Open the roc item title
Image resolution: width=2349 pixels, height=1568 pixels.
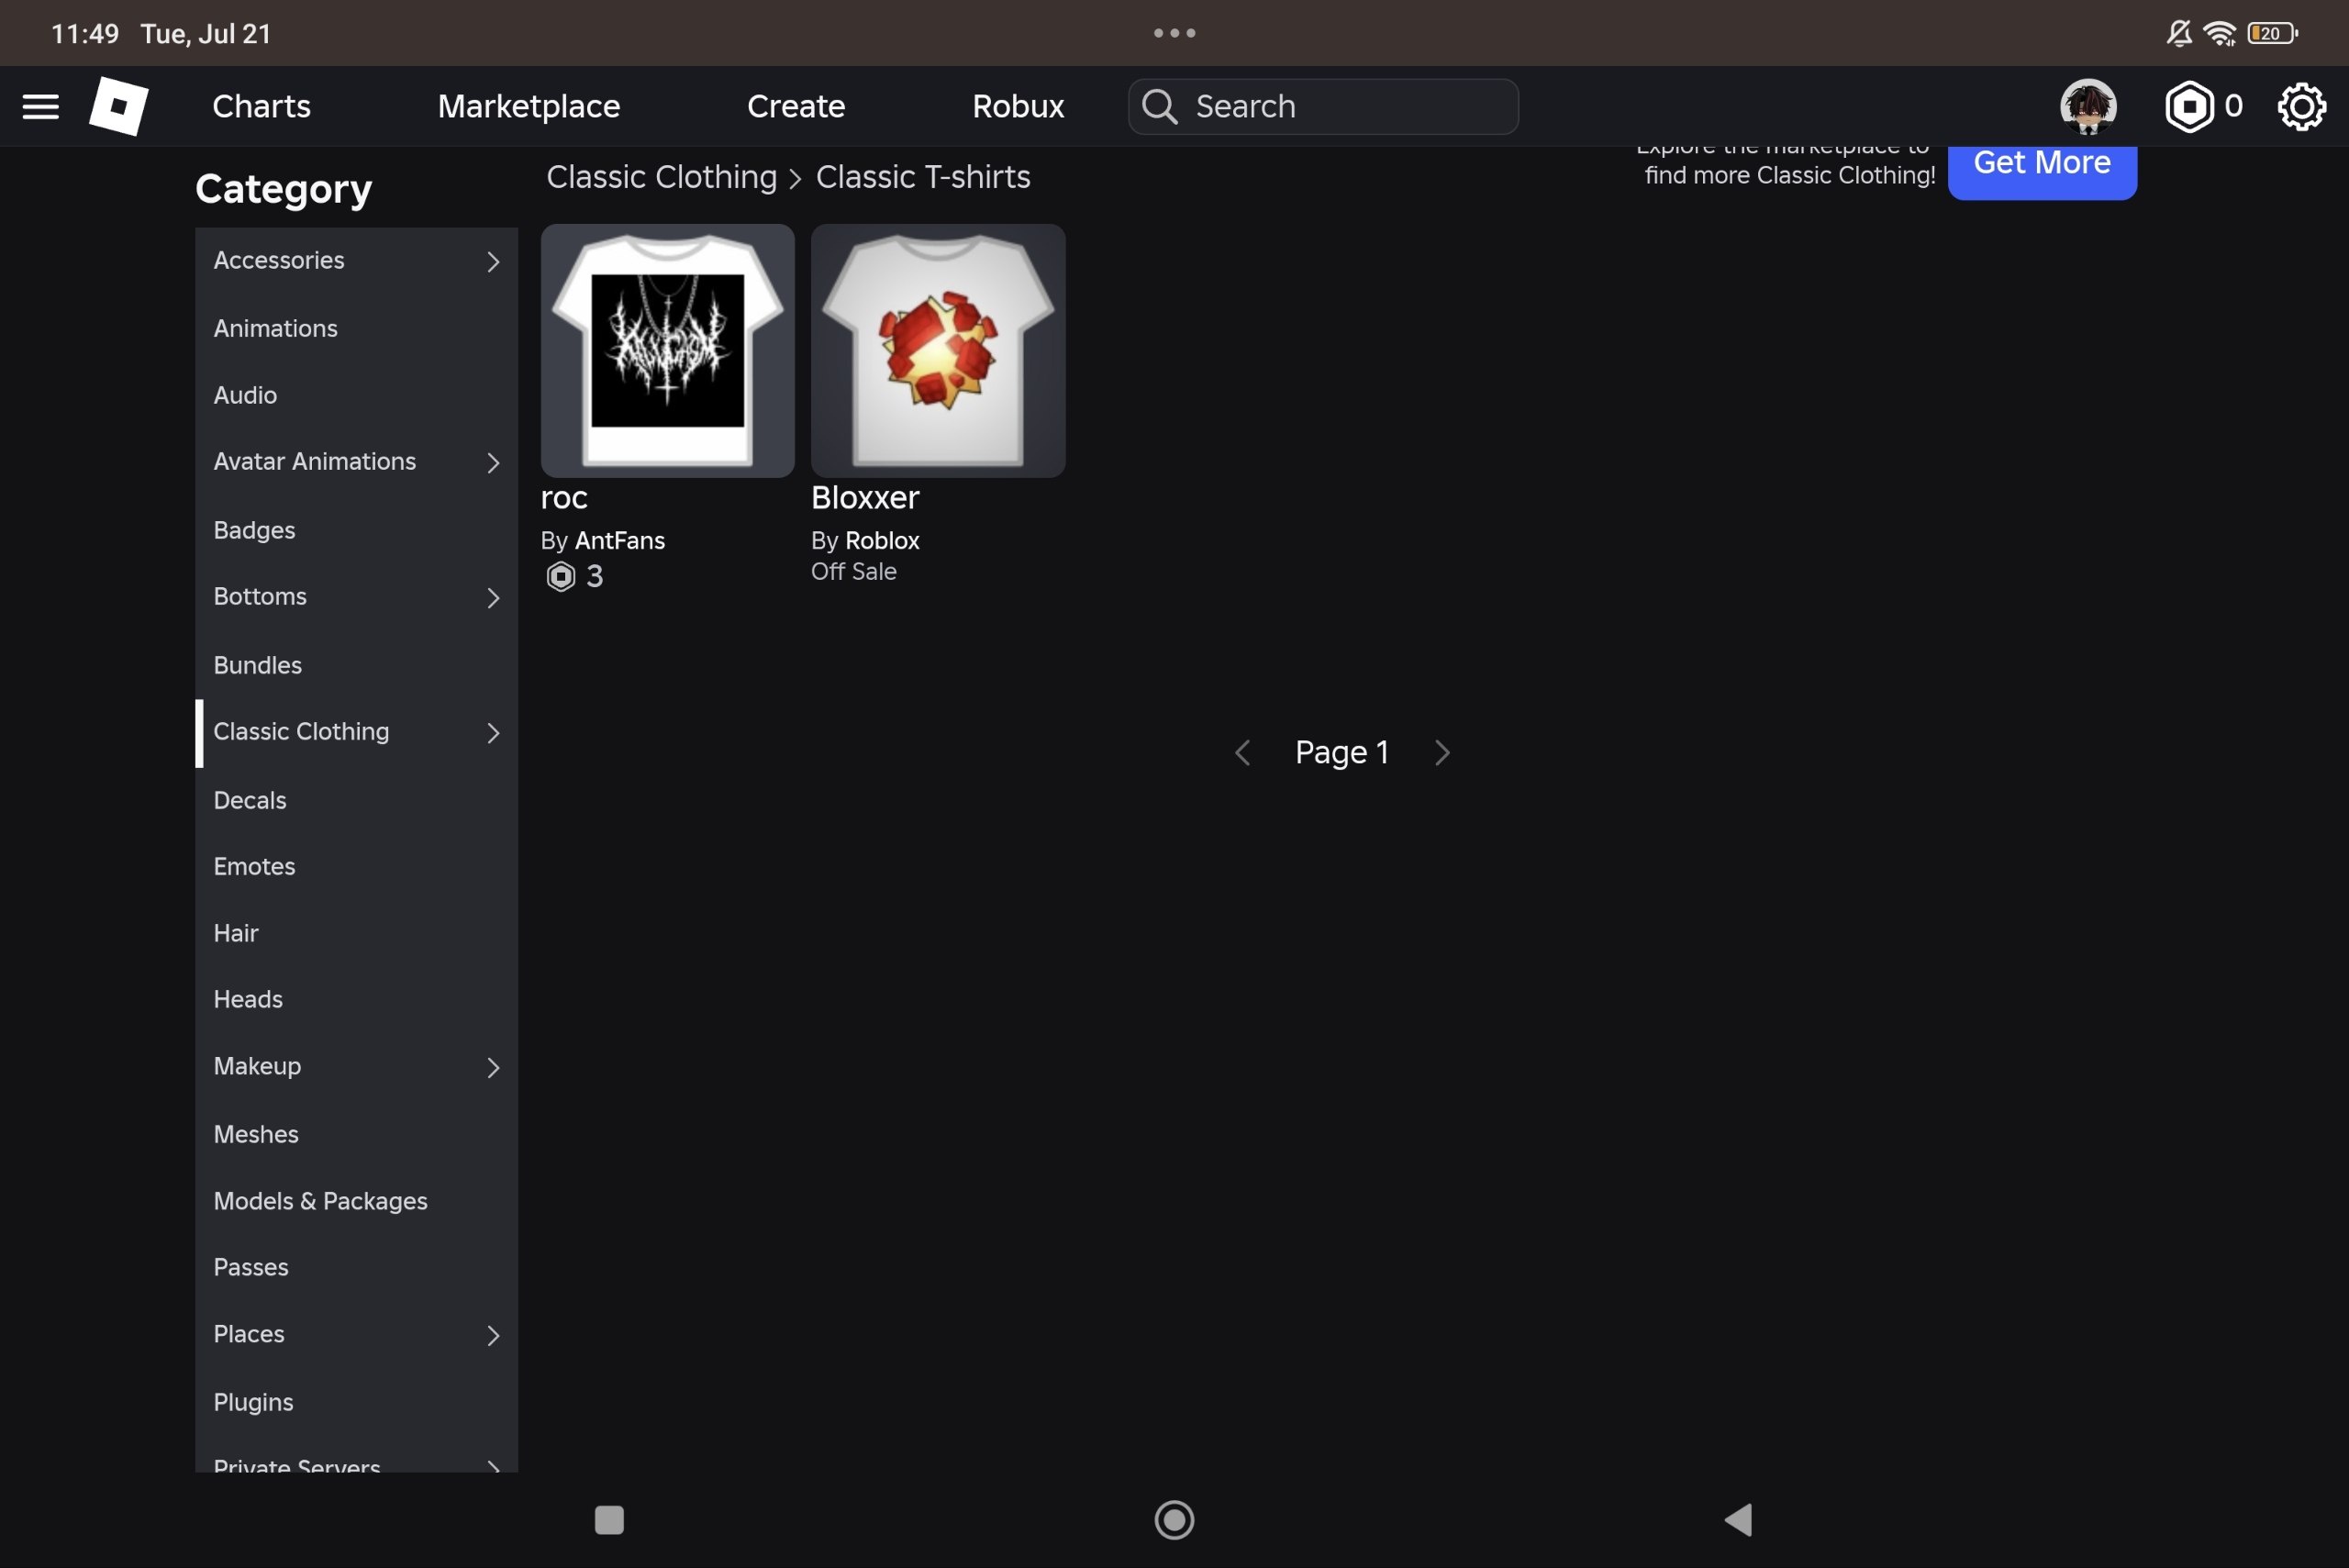point(564,498)
